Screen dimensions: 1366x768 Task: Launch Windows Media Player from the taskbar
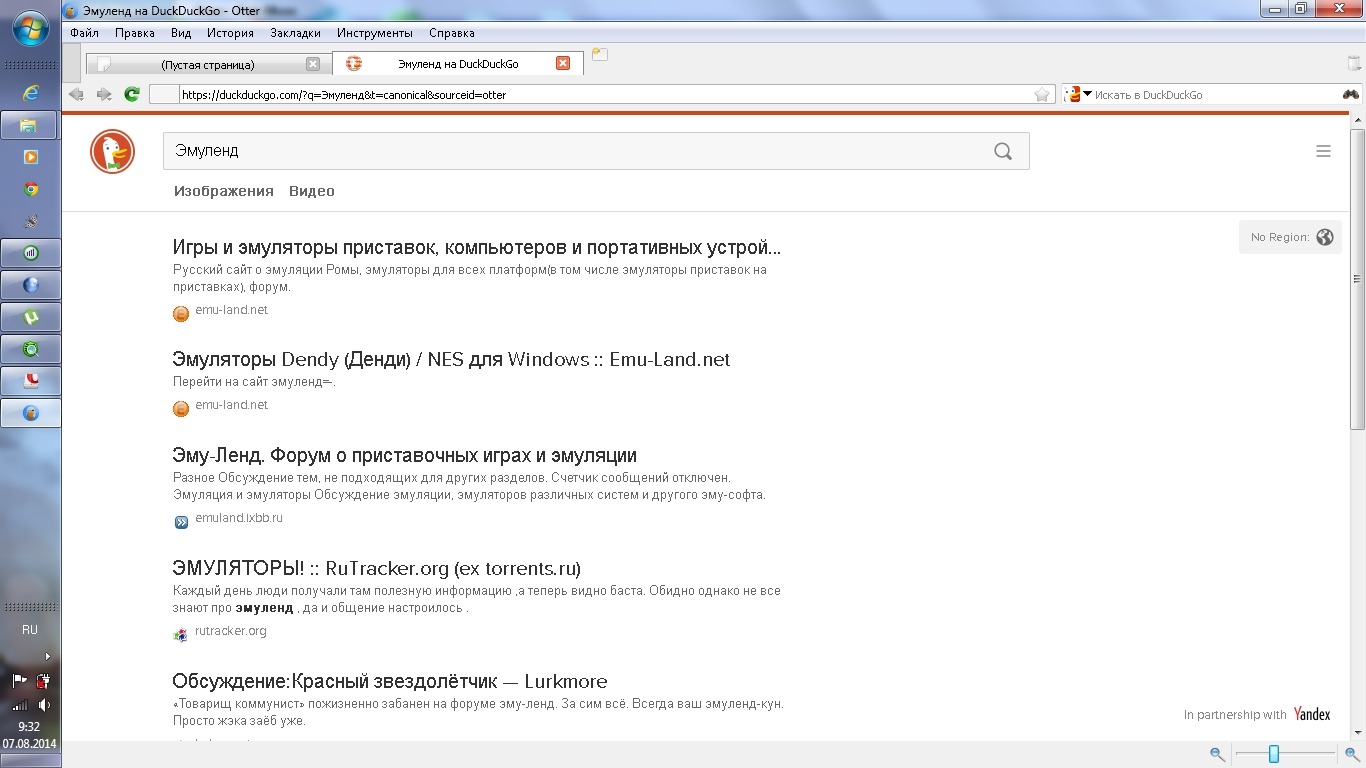[x=31, y=157]
